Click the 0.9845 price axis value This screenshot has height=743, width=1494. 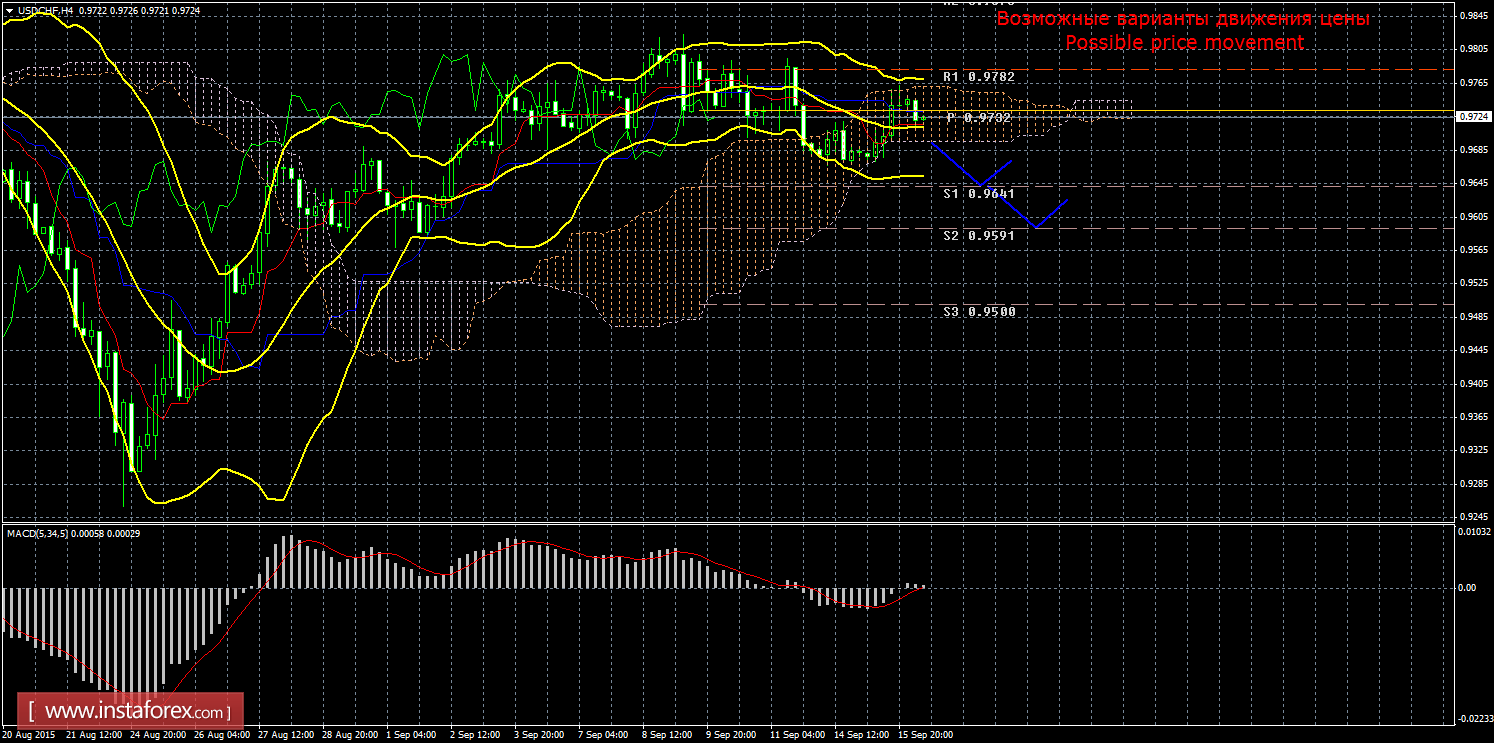1472,15
